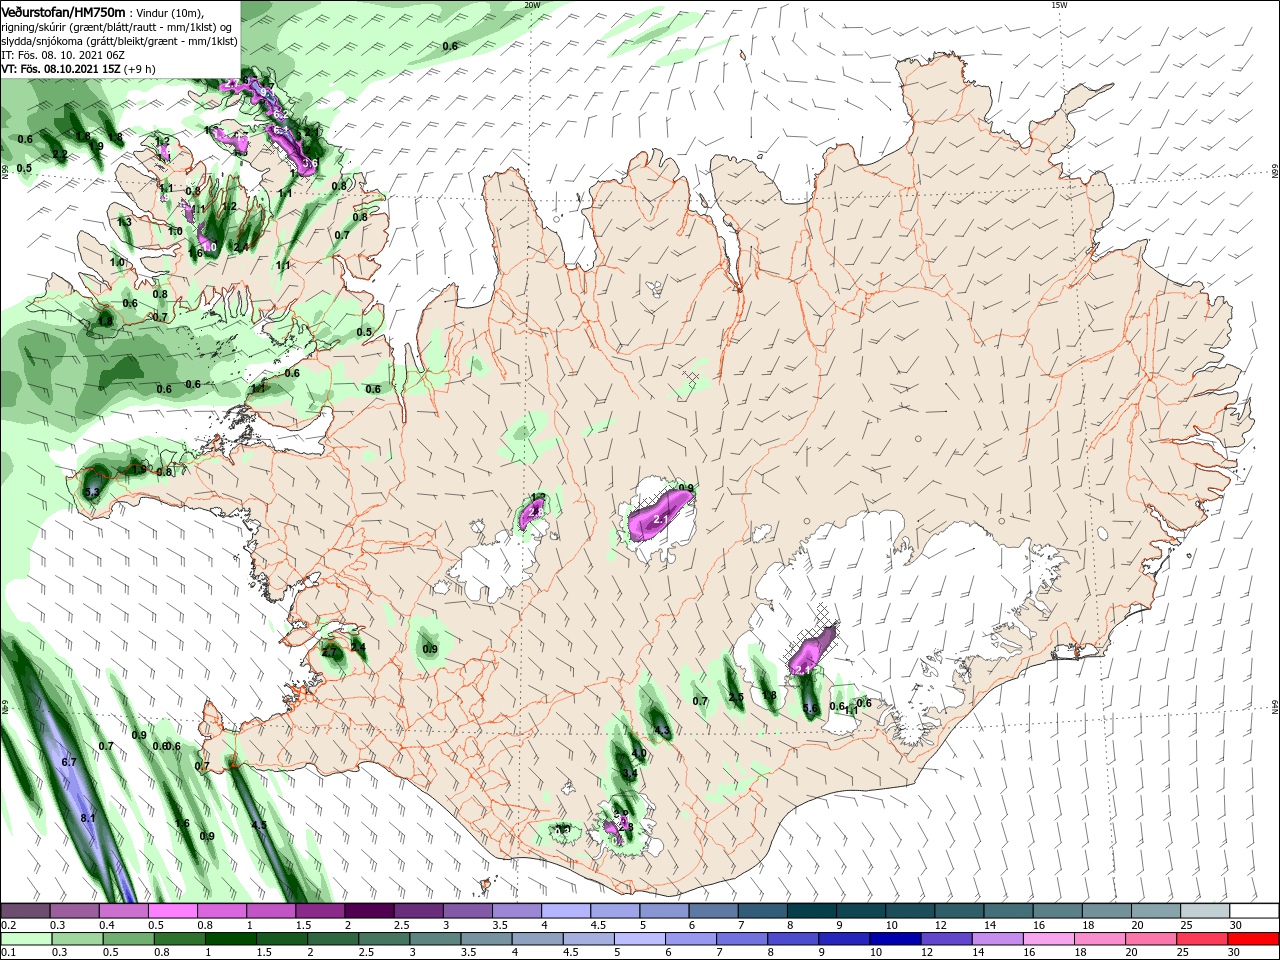Click the Veðurstofan/HM750m title text
The image size is (1280, 960).
(63, 11)
